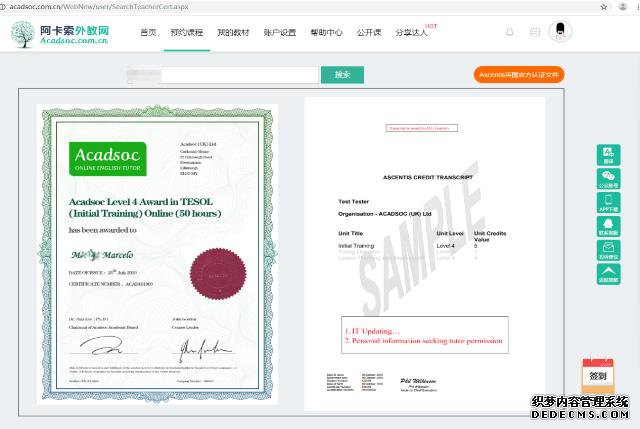Click the translate sidebar icon
This screenshot has height=429, width=640.
(x=609, y=155)
